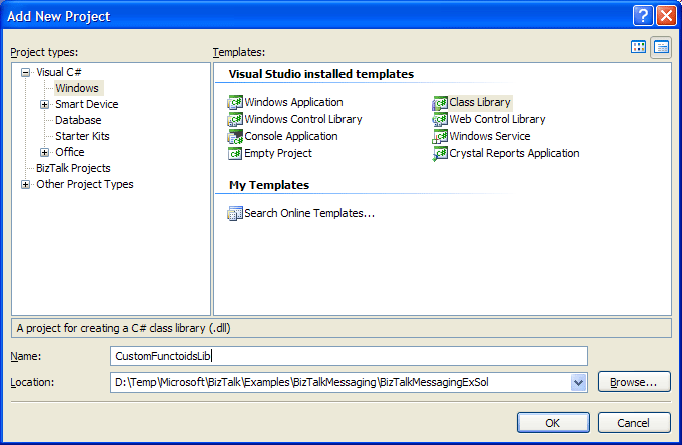The width and height of the screenshot is (682, 445).
Task: Expand the Smart Device node
Action: pos(44,104)
